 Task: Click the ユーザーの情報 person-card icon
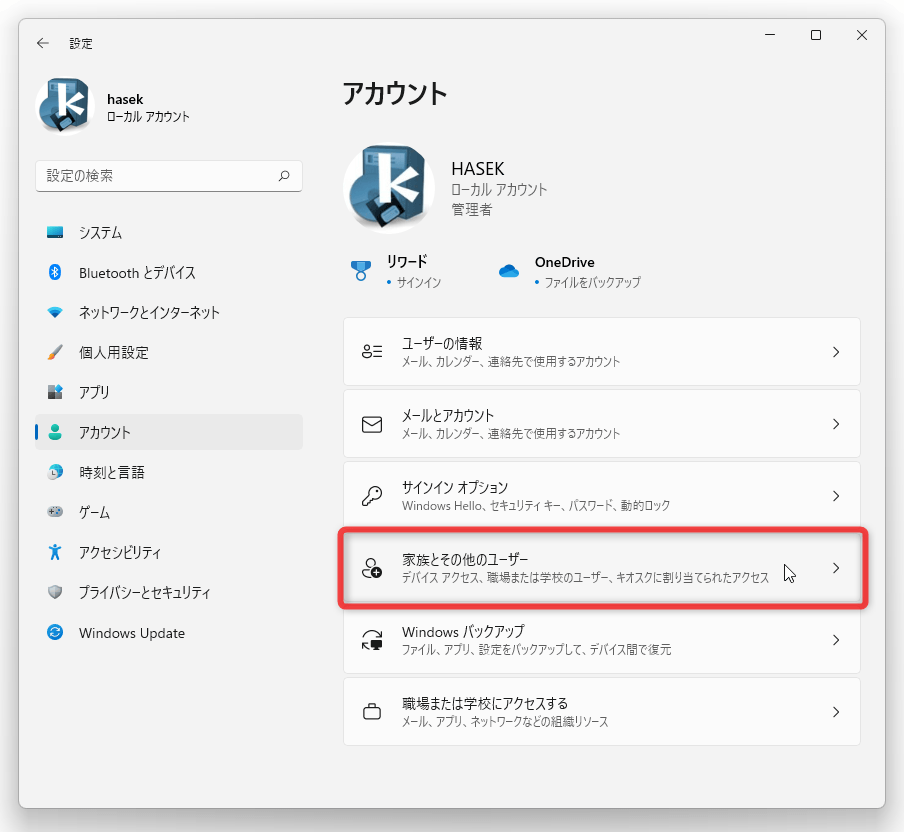(372, 351)
